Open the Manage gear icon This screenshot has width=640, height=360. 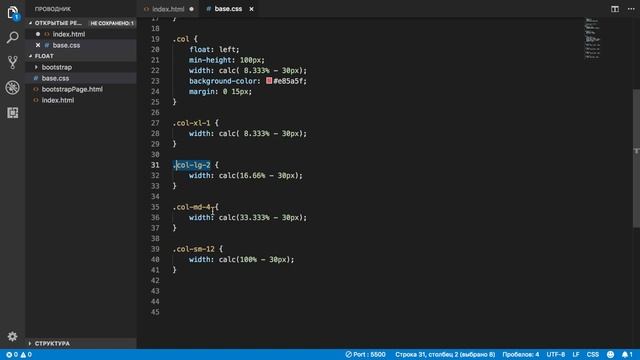(x=13, y=336)
